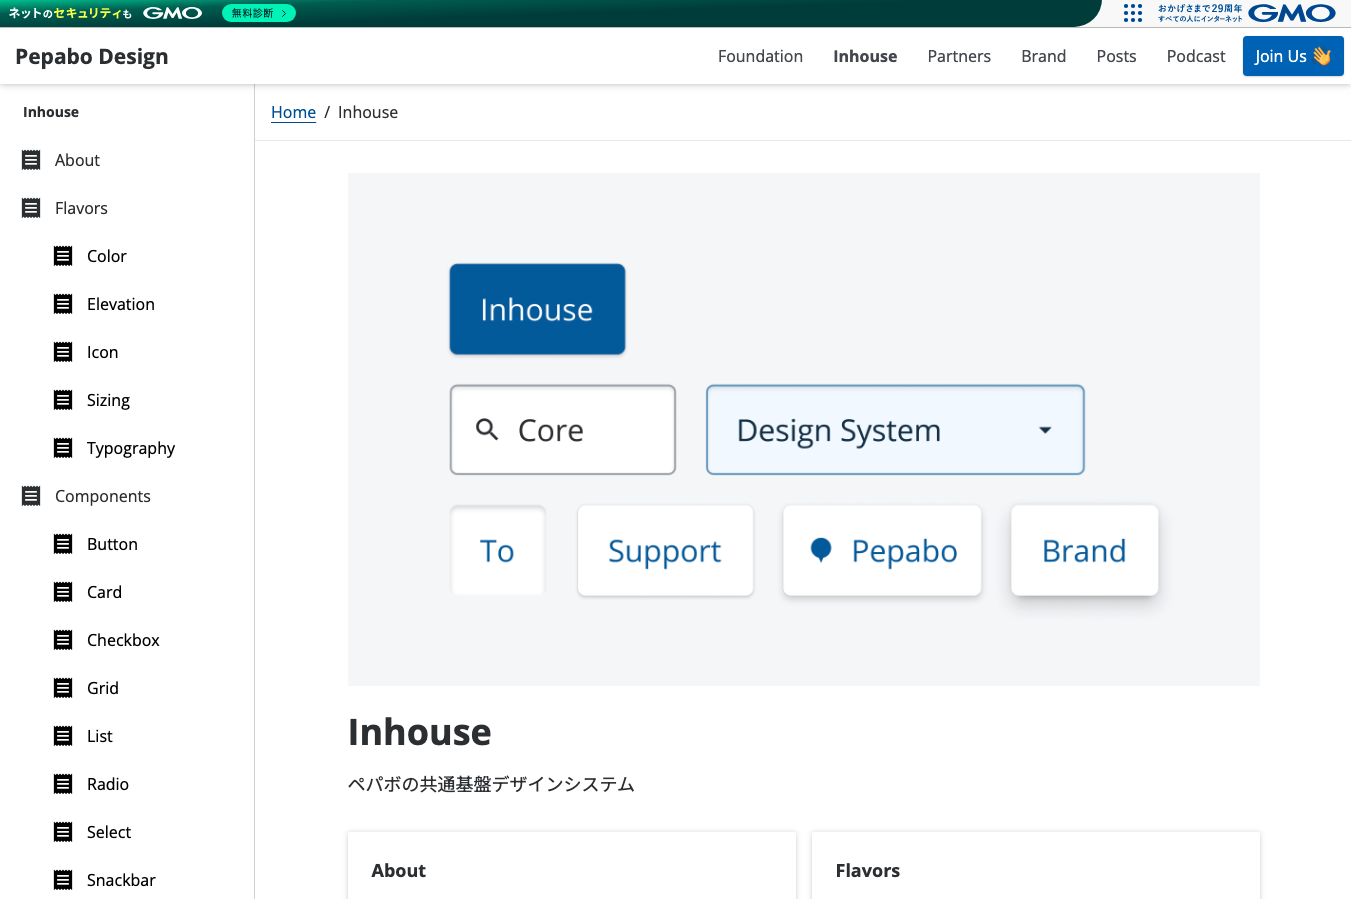Select the Checkbox component entry
Image resolution: width=1351 pixels, height=899 pixels.
point(122,640)
